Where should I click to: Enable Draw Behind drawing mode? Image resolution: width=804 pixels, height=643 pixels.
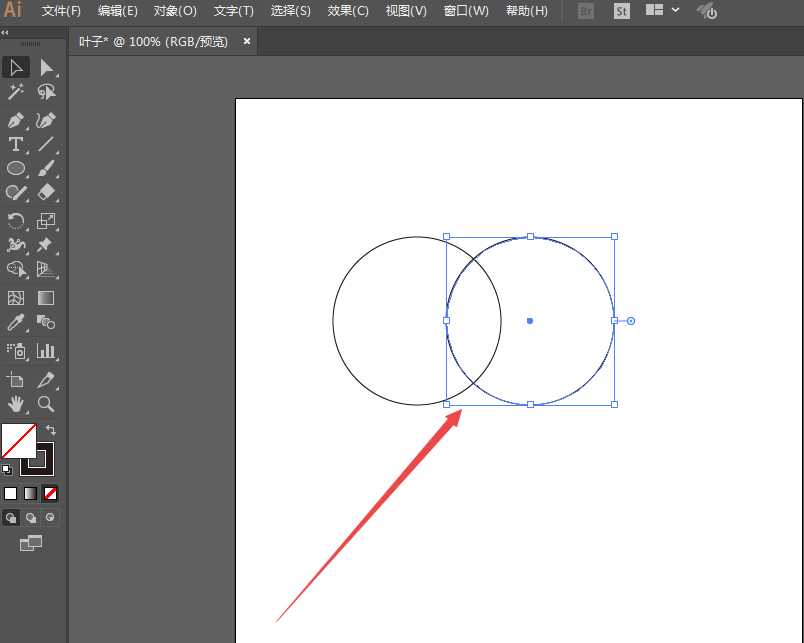30,517
